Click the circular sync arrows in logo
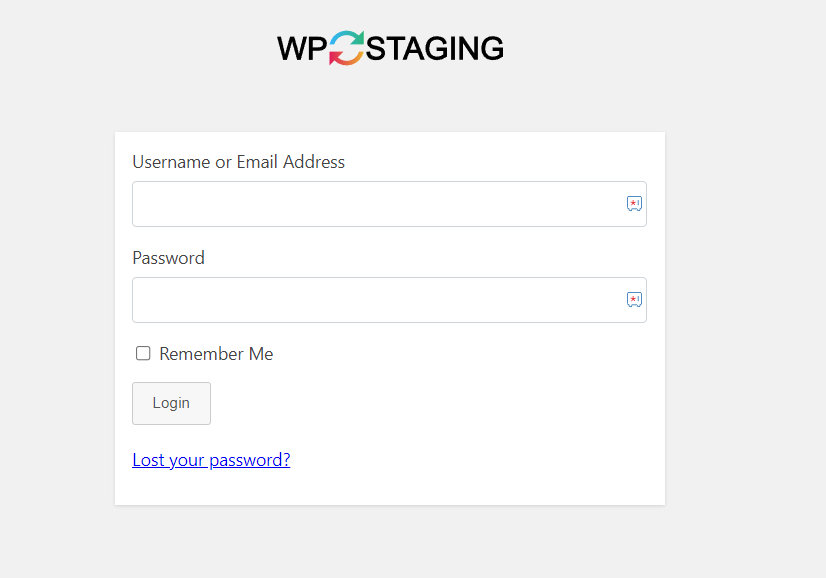 347,48
